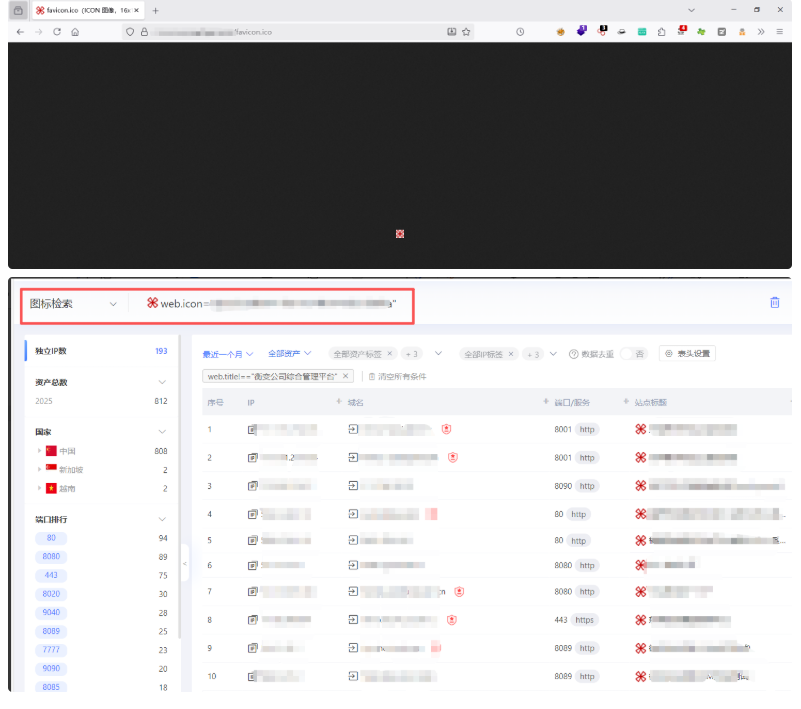Click the copy icon next to the first IP
Viewport: 801px width, 709px height.
coord(249,429)
